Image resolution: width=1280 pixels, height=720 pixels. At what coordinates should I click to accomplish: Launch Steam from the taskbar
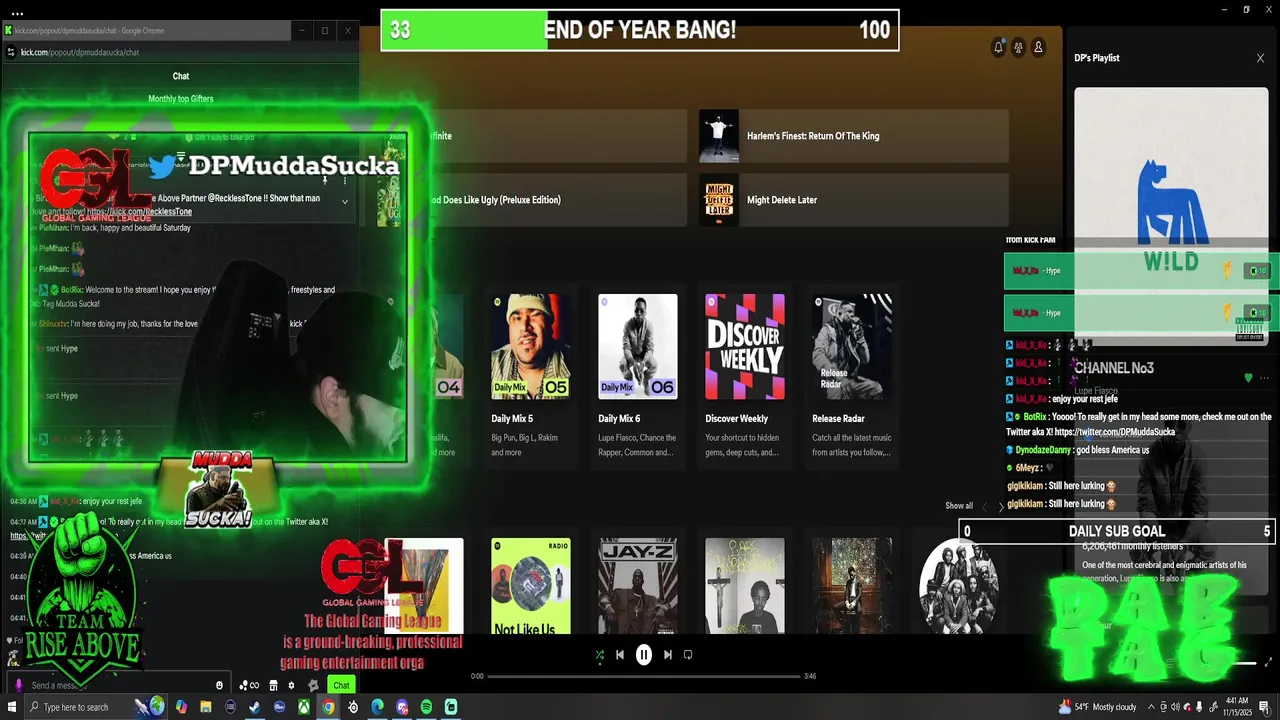(x=255, y=707)
